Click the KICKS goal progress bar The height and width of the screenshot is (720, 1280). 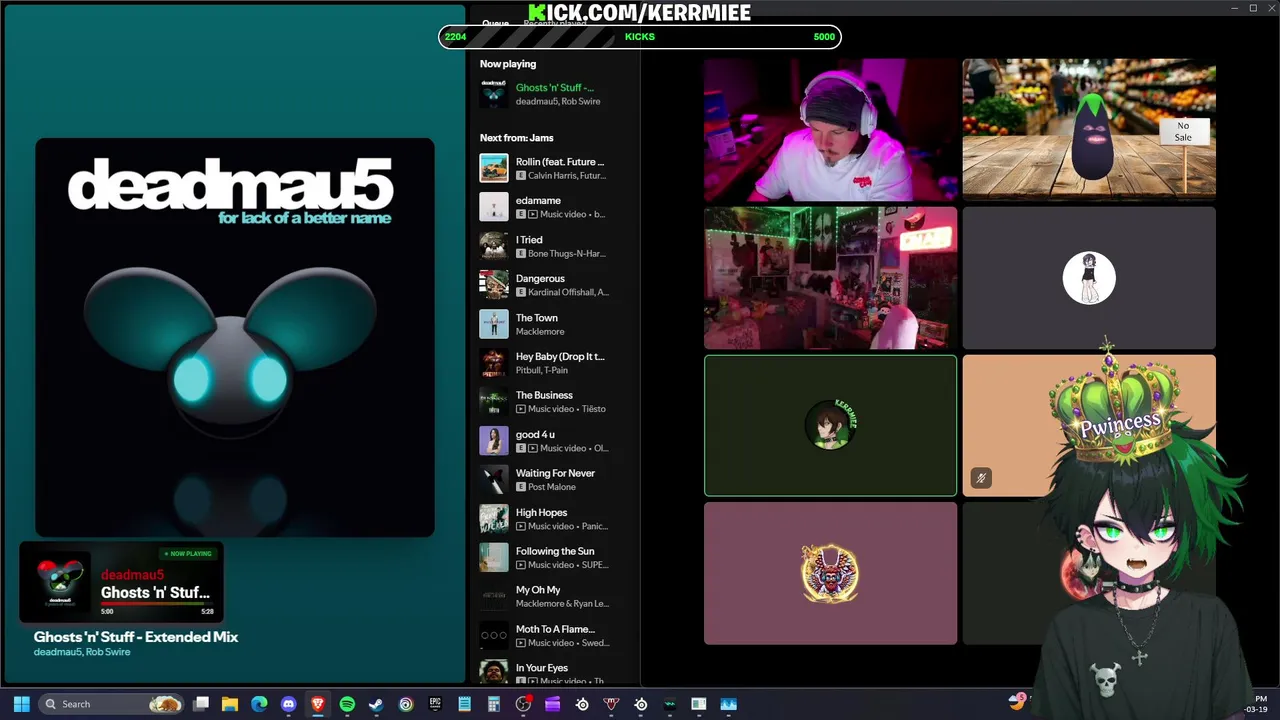[x=640, y=37]
